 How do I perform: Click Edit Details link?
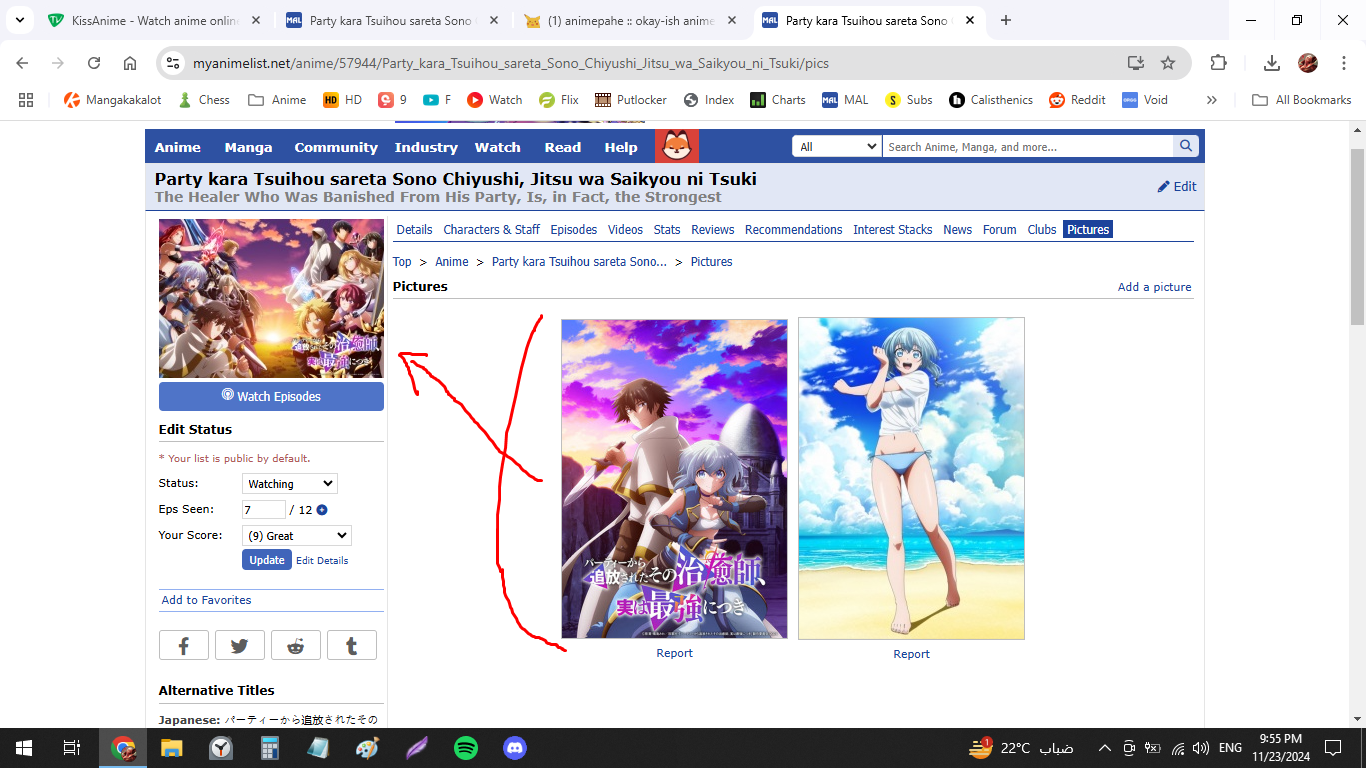pyautogui.click(x=322, y=561)
